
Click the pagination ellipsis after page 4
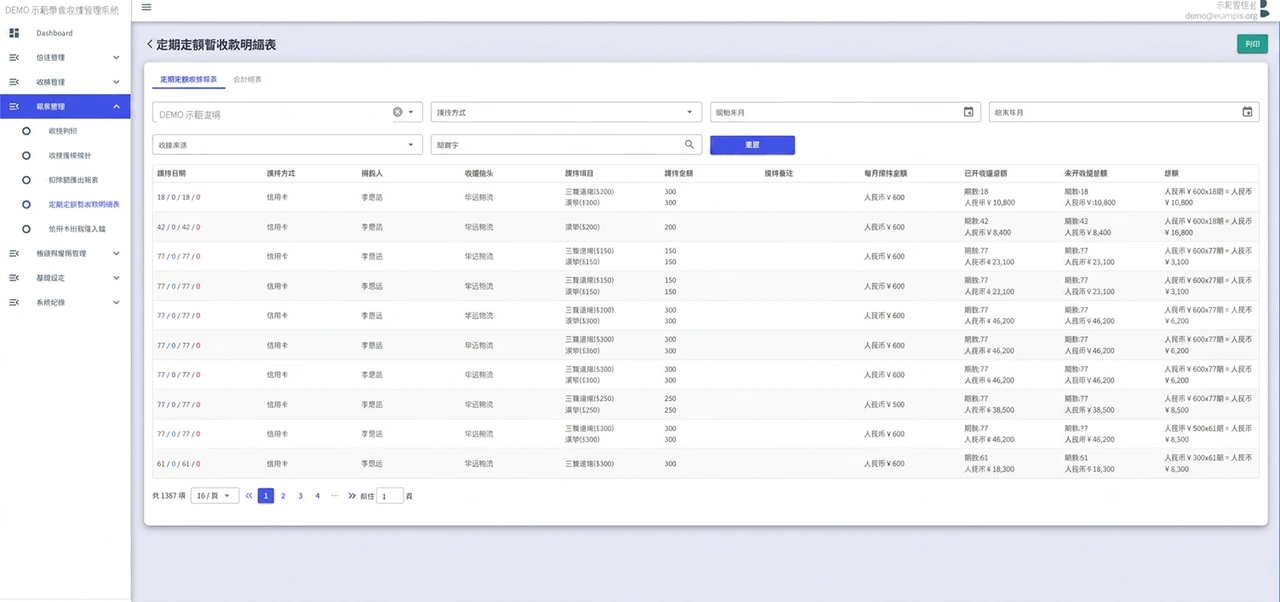(x=335, y=495)
